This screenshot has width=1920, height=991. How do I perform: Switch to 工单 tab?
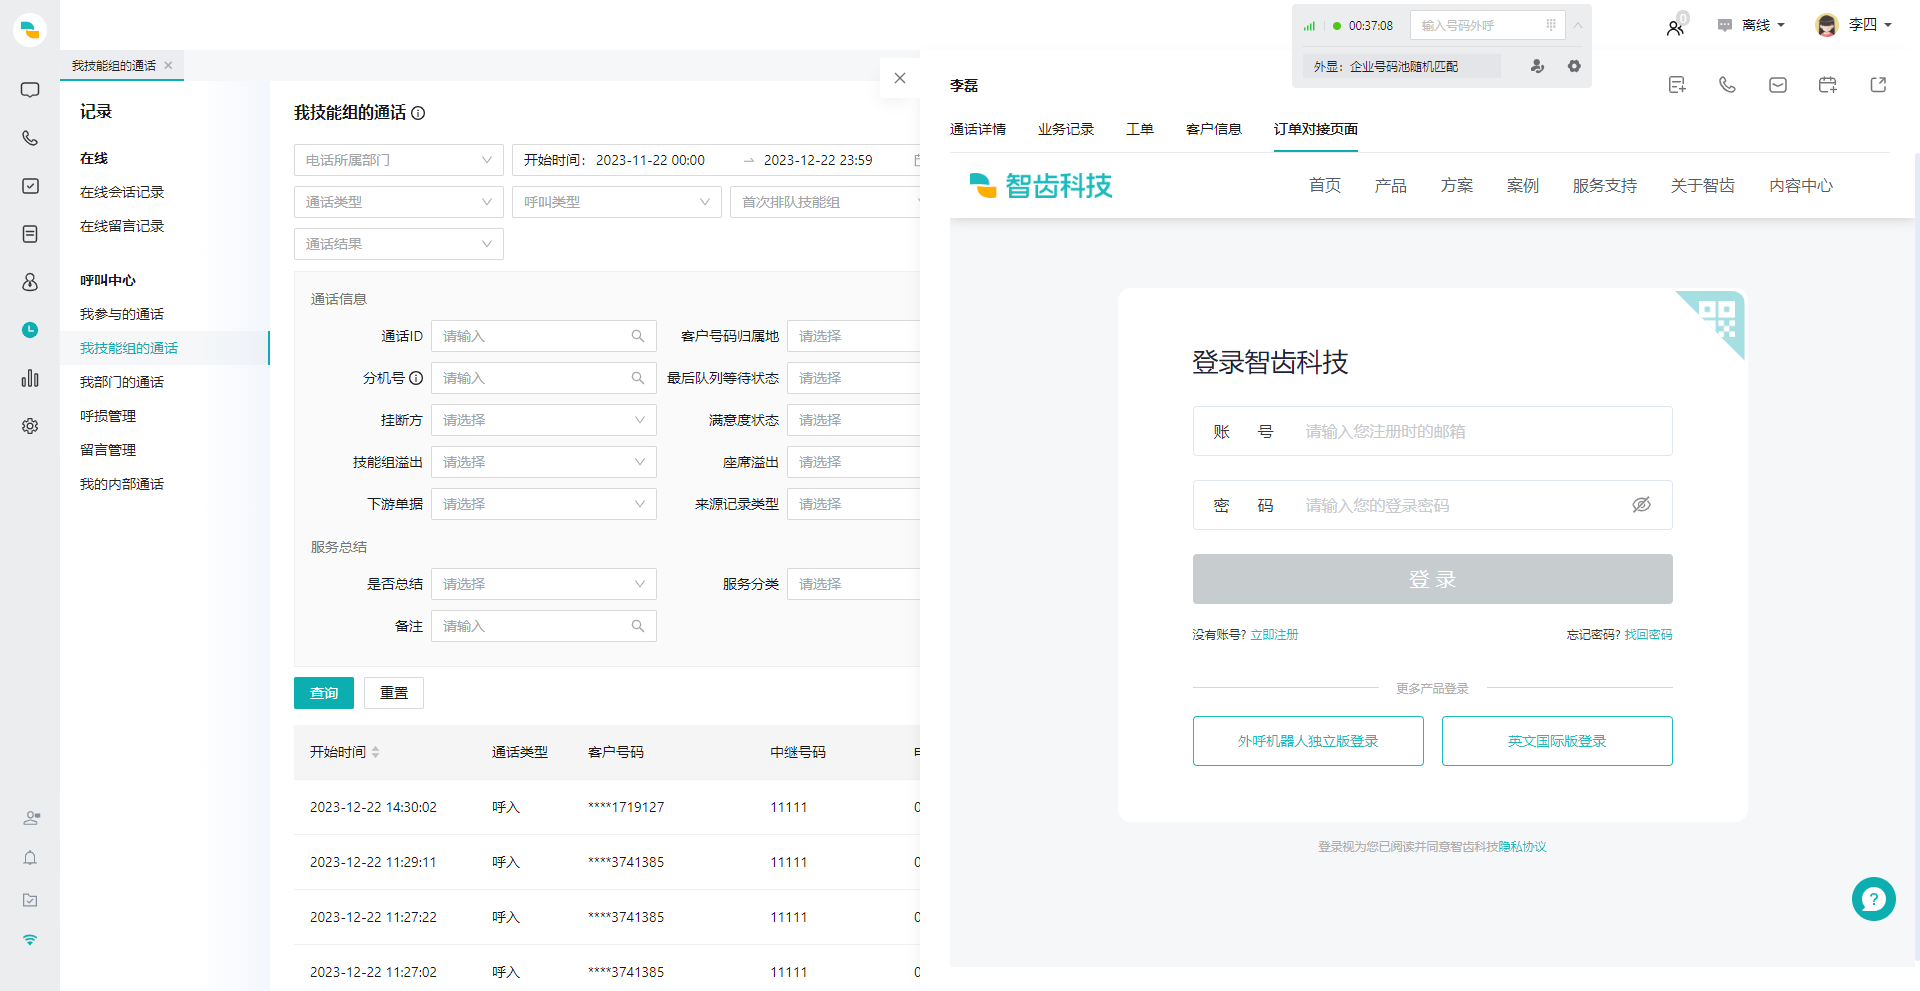[1140, 129]
